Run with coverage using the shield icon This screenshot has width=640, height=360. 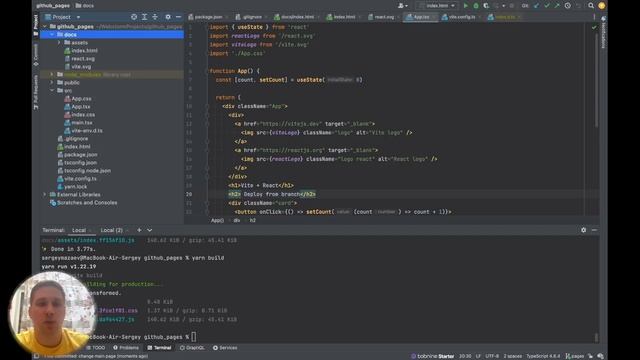point(486,6)
